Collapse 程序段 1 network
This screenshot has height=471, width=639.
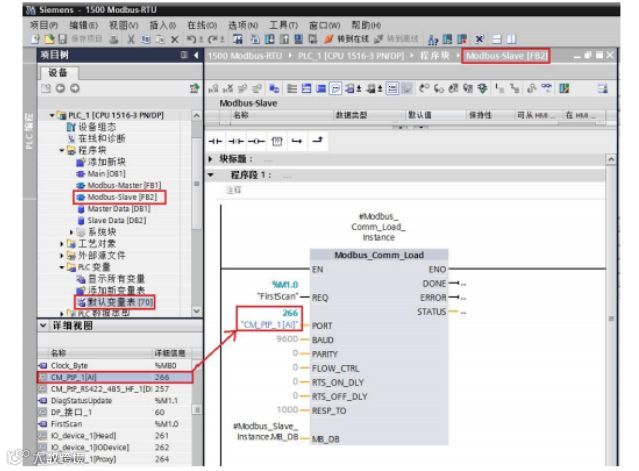(x=211, y=175)
